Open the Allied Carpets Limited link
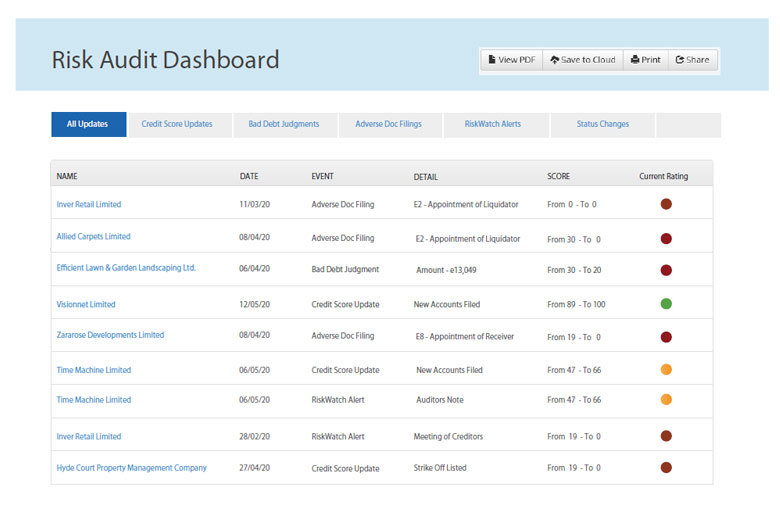Screen dimensions: 780x507 click(94, 236)
